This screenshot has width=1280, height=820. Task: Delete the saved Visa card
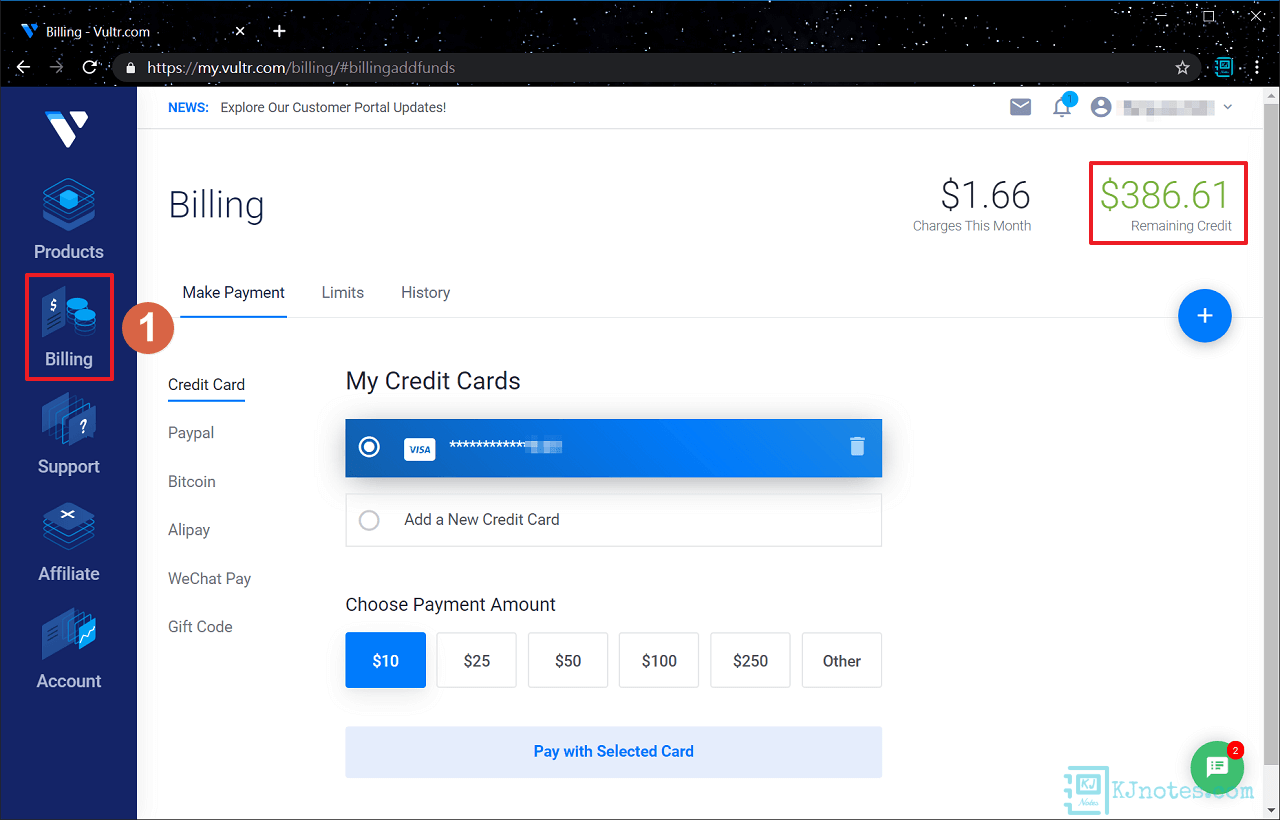pyautogui.click(x=857, y=446)
